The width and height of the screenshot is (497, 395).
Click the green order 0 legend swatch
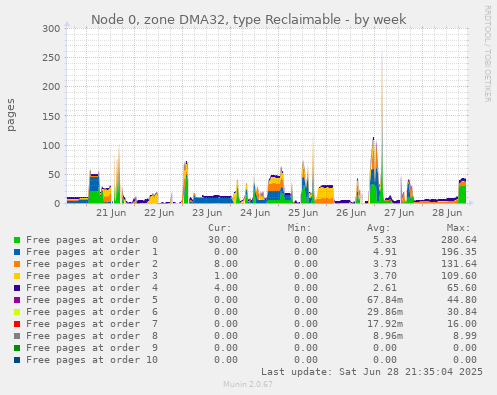[x=17, y=240]
